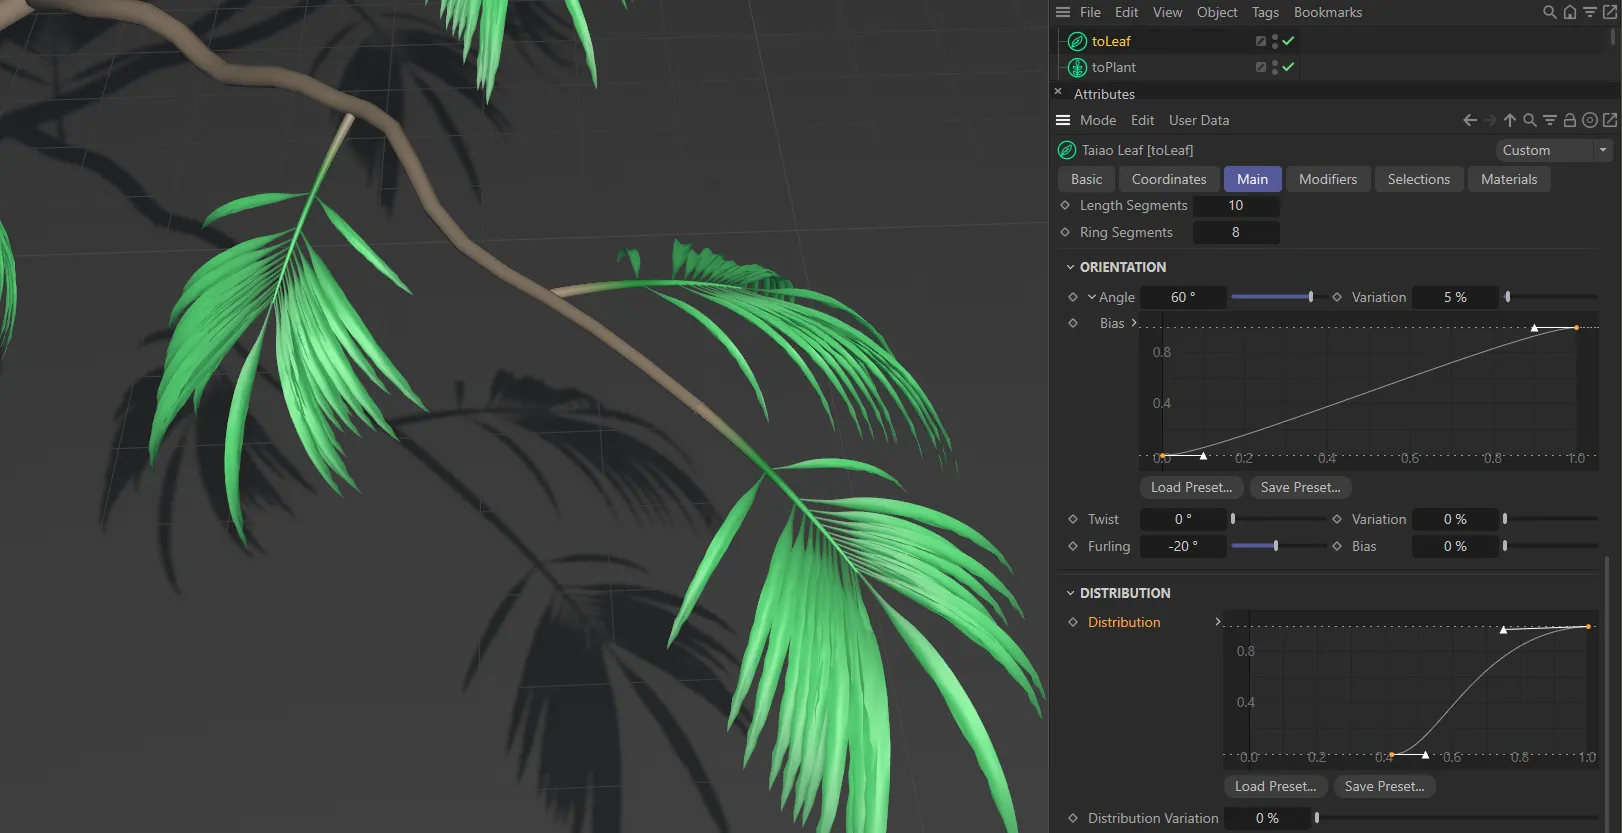
Task: Open the View menu
Action: (x=1167, y=12)
